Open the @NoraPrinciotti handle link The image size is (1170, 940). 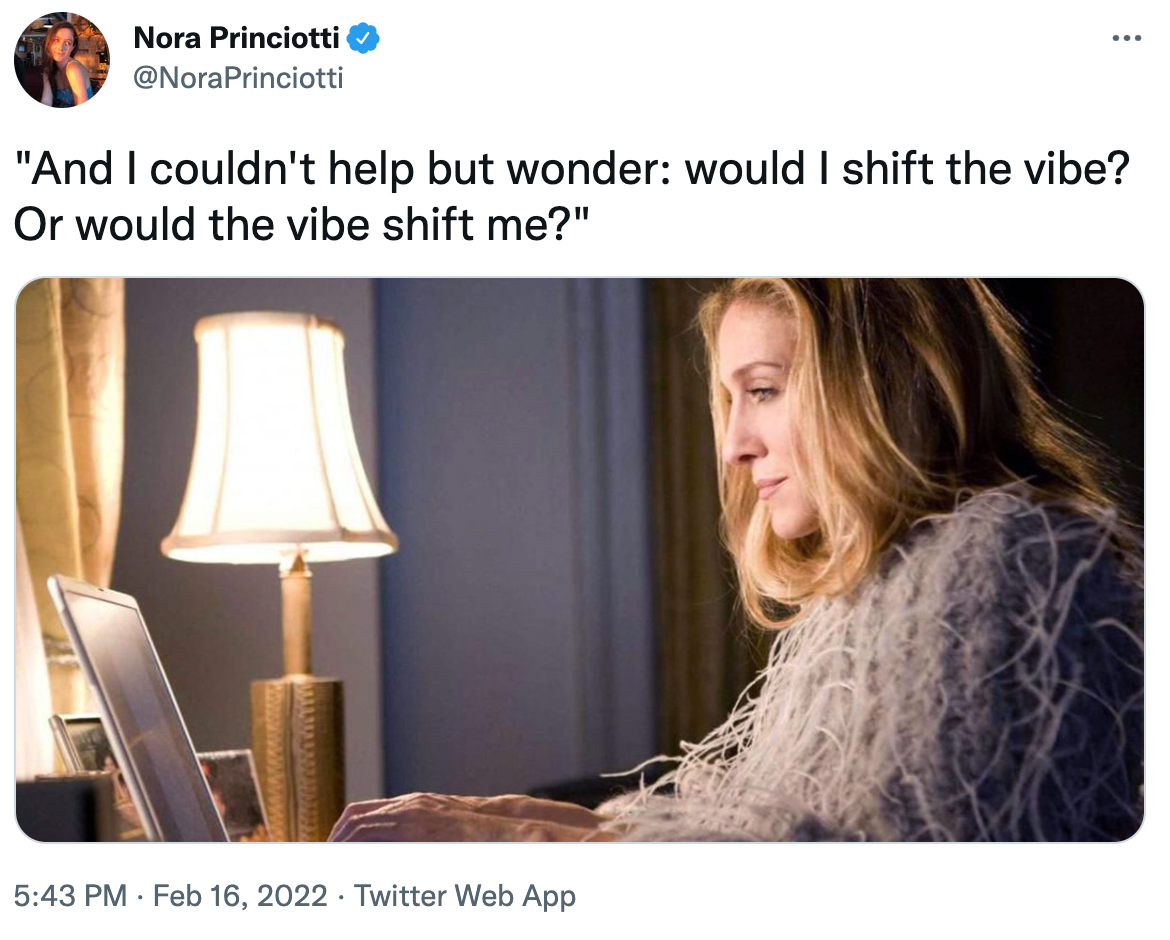(238, 77)
